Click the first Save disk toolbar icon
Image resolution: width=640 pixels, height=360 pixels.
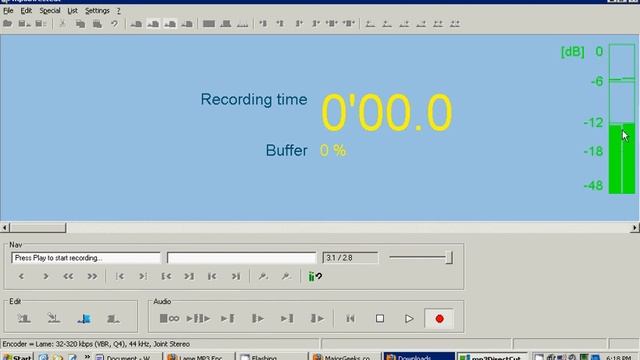click(24, 24)
